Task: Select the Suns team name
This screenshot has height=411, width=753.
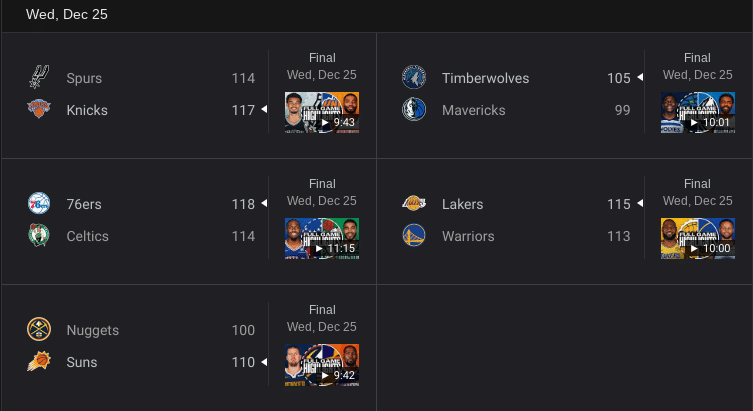Action: tap(82, 362)
